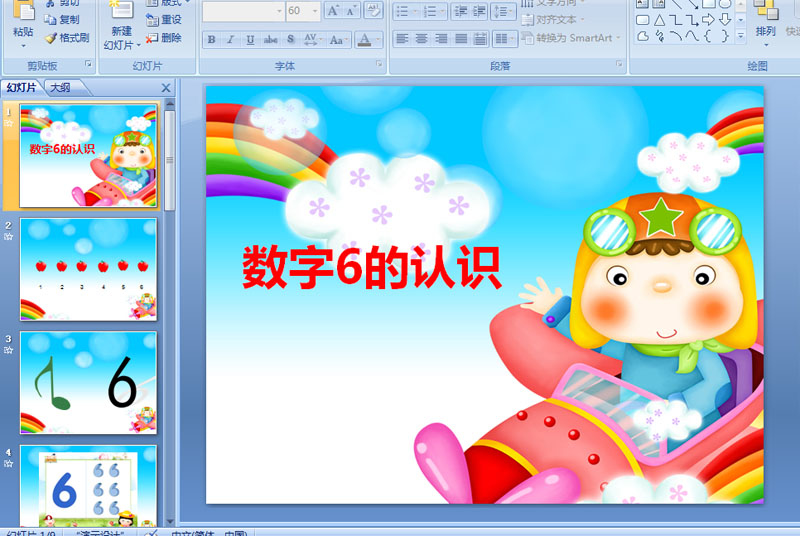Toggle Underline formatting button
The image size is (800, 536).
point(250,40)
